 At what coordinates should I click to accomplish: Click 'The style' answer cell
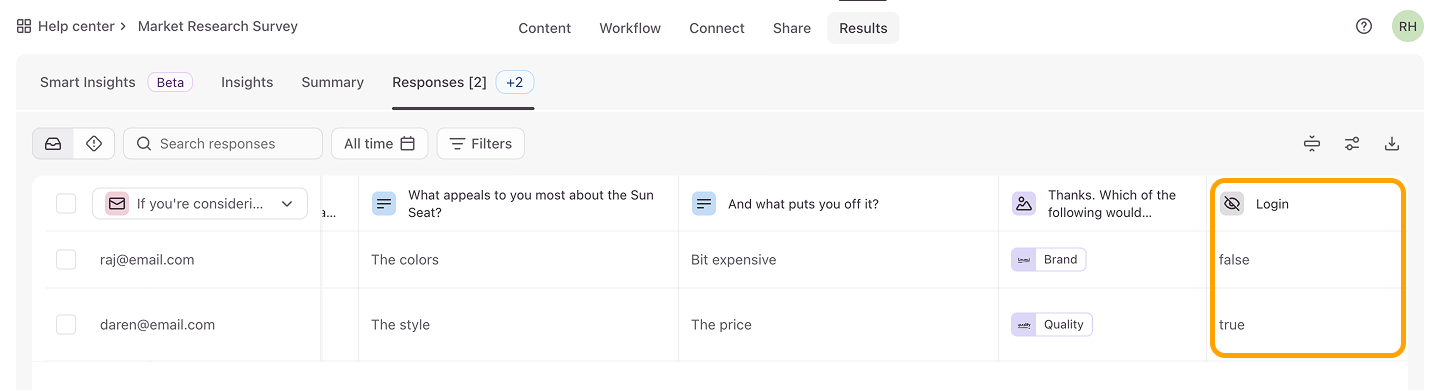coord(518,325)
